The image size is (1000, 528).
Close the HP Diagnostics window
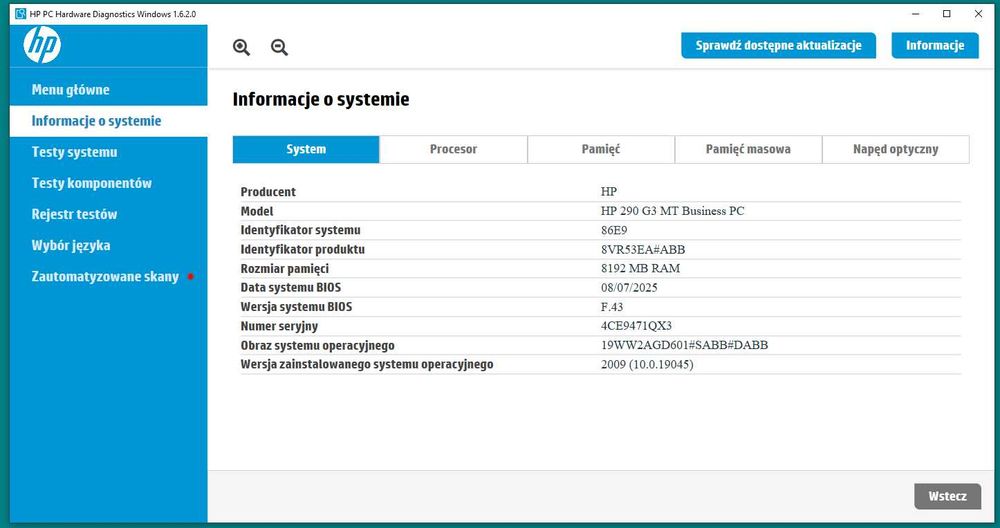(978, 13)
